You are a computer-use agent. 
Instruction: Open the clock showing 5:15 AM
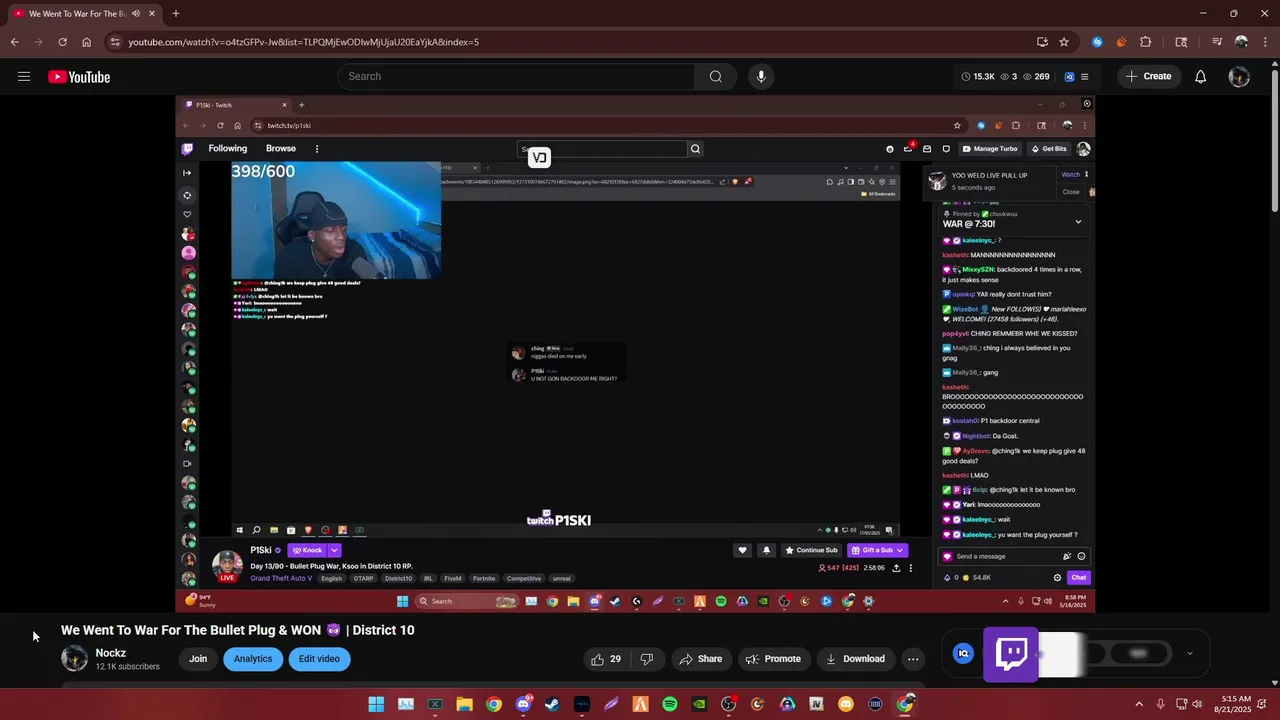pyautogui.click(x=1235, y=704)
